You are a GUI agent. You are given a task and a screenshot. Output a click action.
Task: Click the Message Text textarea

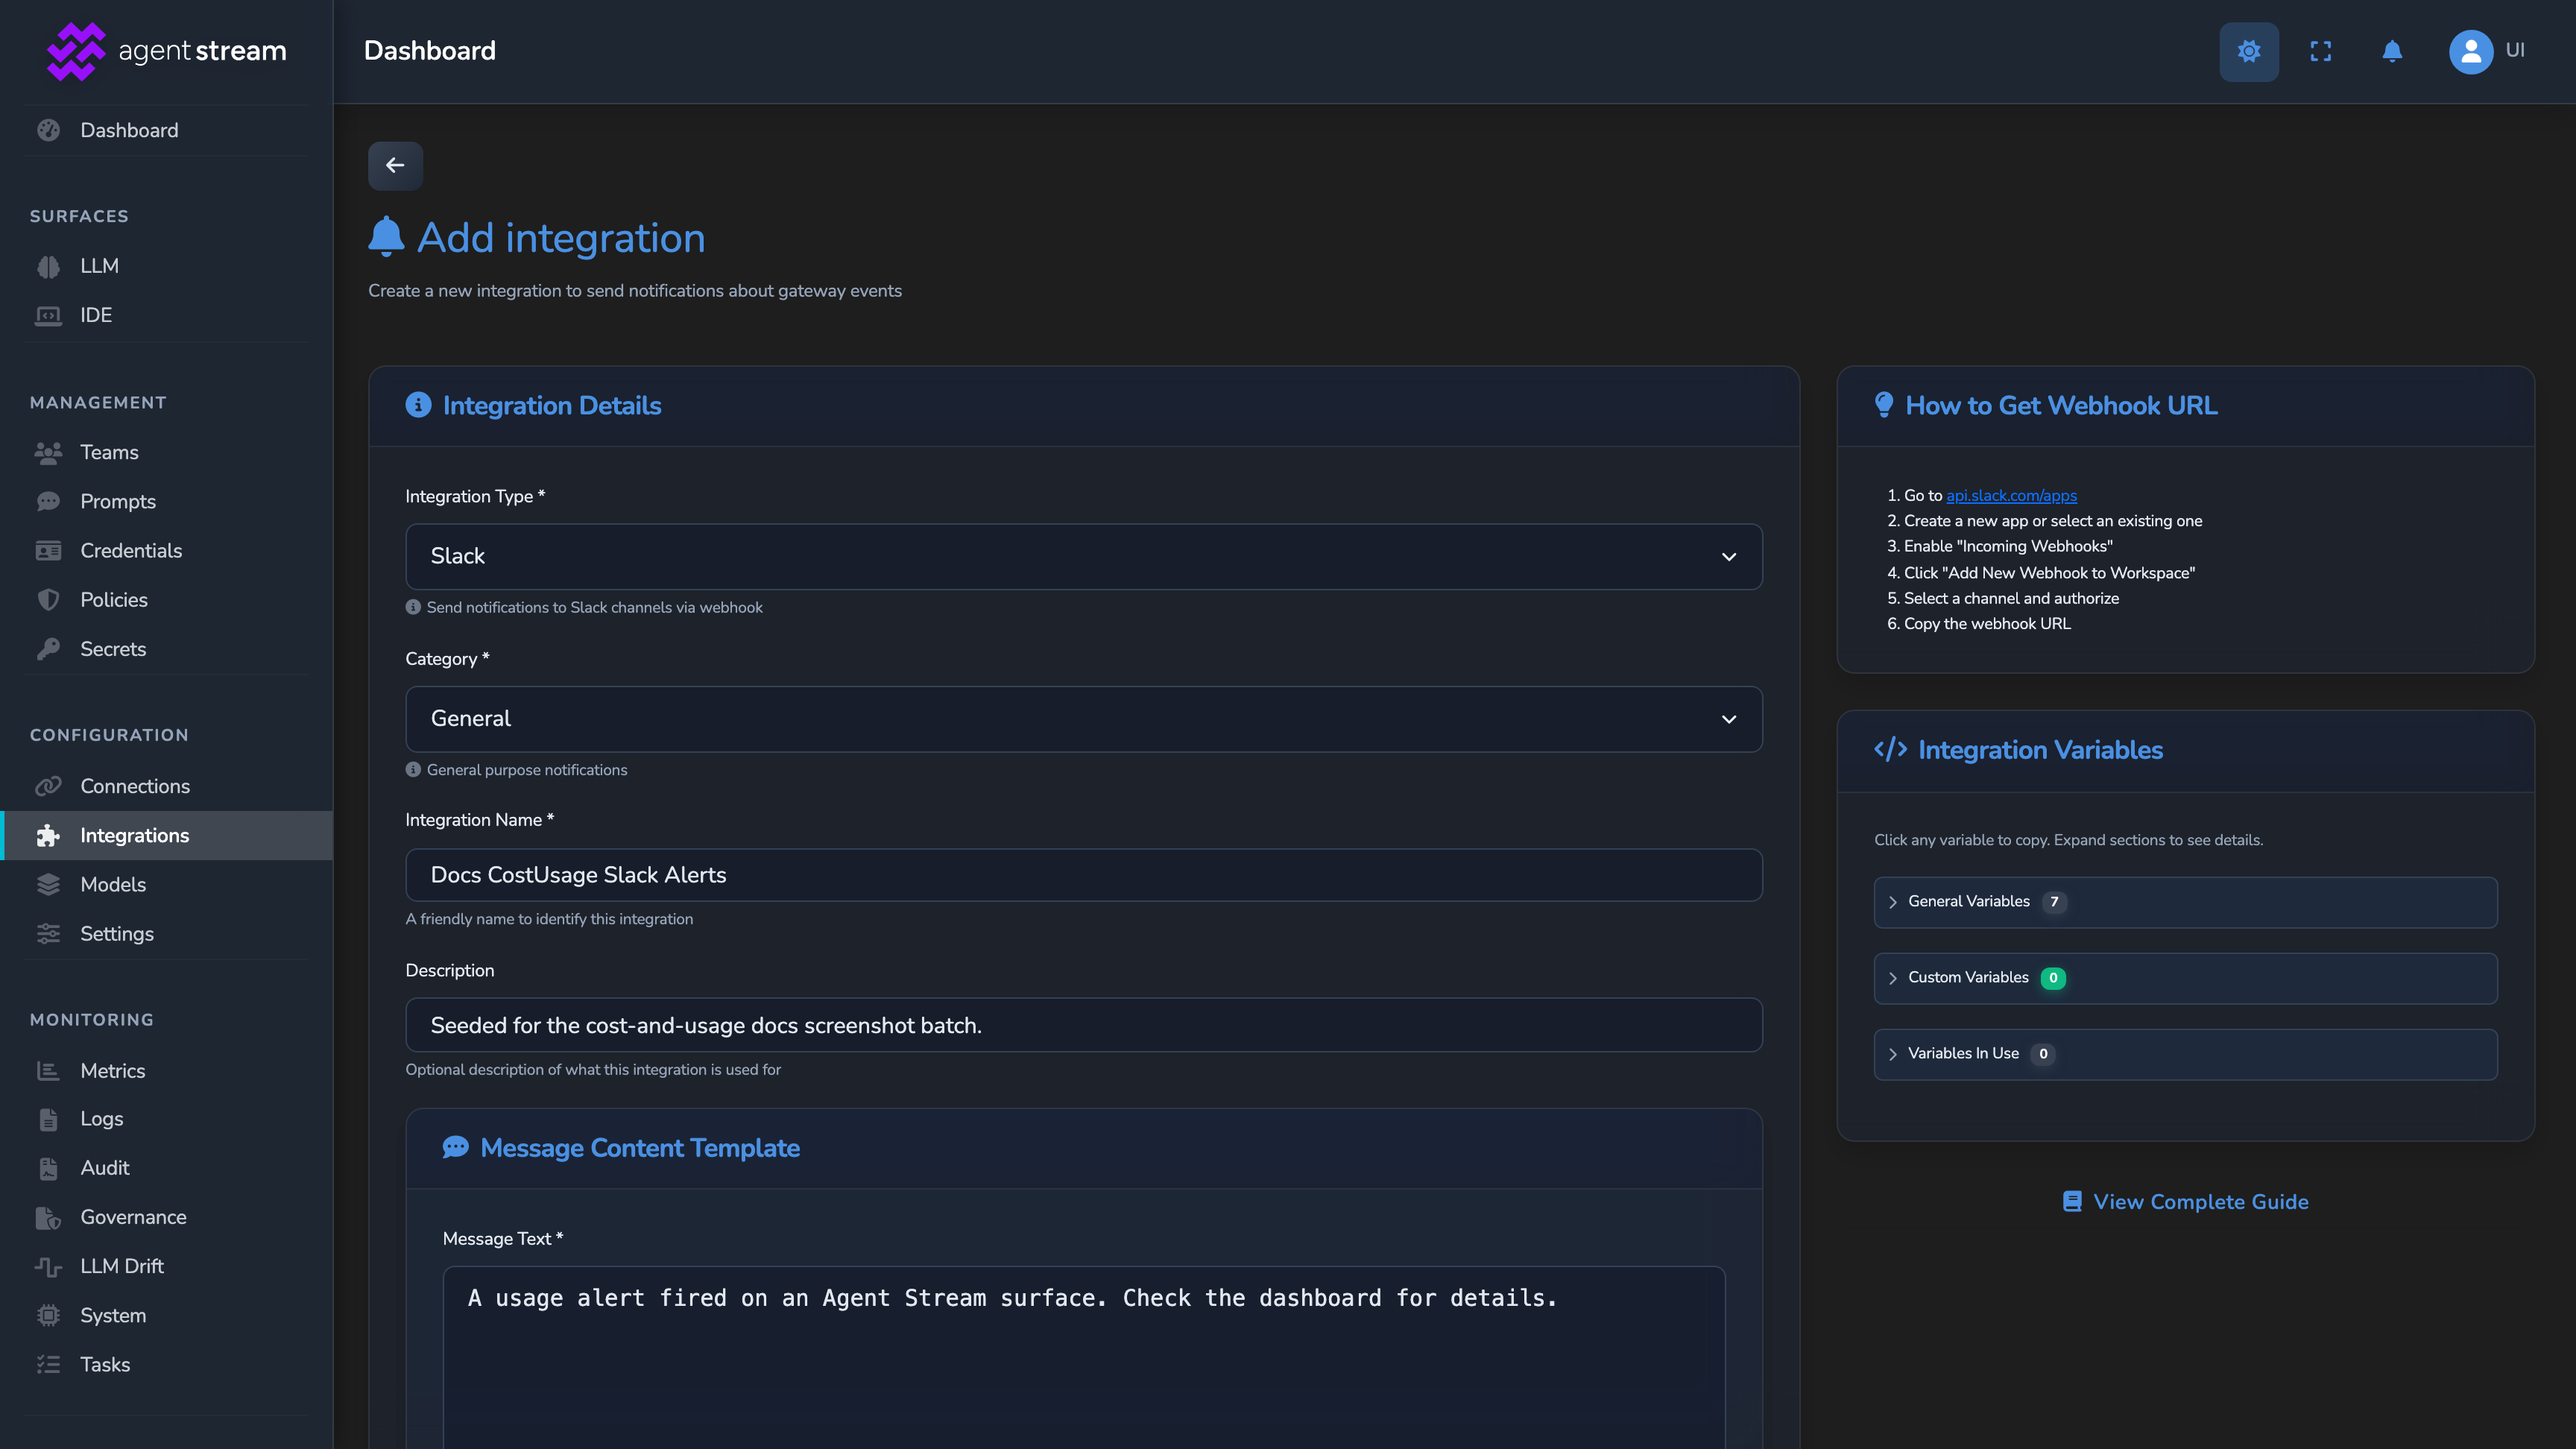(1083, 1357)
